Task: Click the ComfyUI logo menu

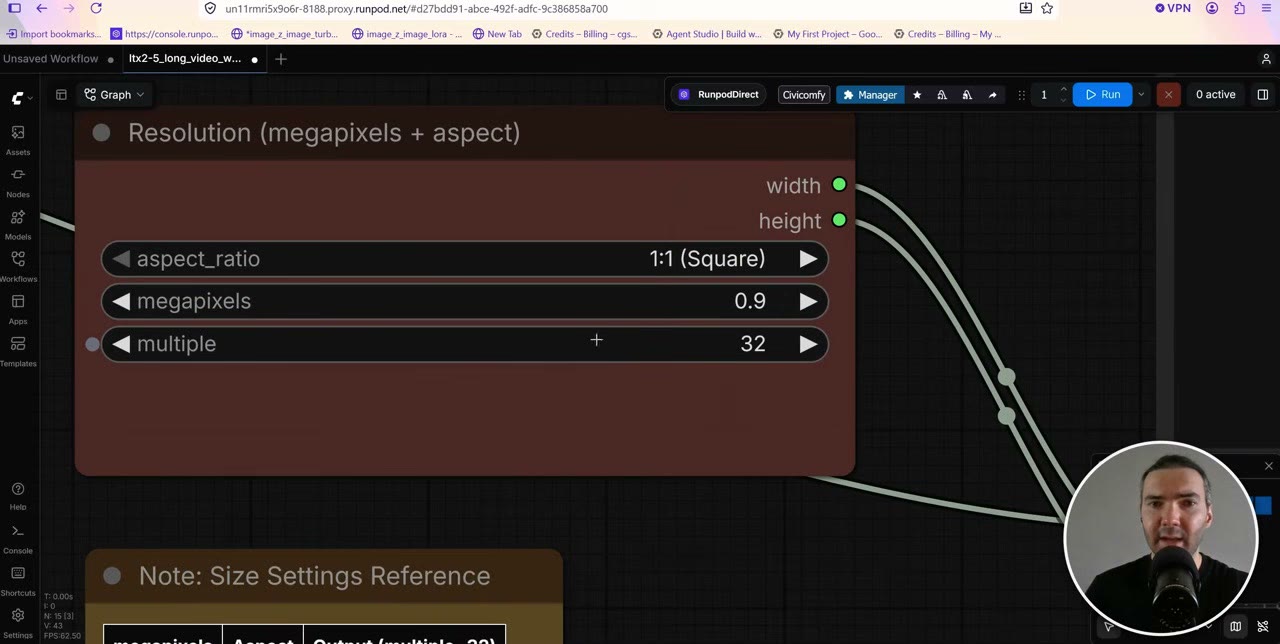Action: tap(22, 97)
